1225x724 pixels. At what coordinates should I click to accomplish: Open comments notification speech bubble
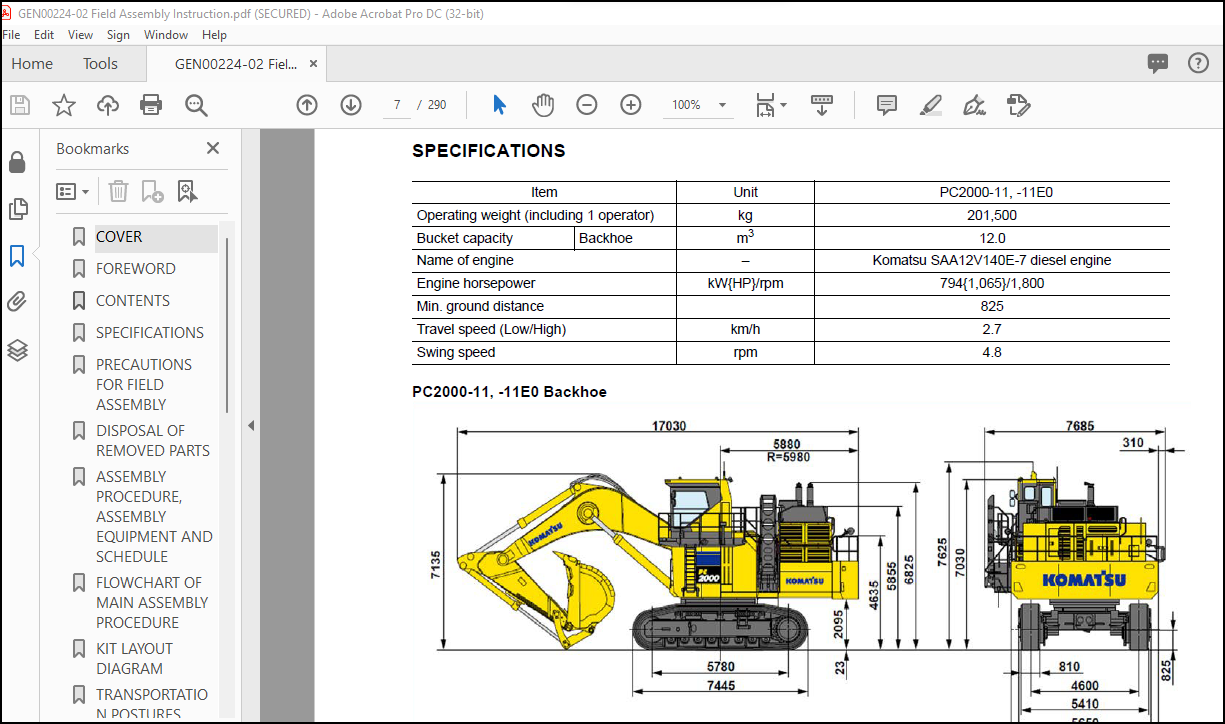pyautogui.click(x=1158, y=63)
